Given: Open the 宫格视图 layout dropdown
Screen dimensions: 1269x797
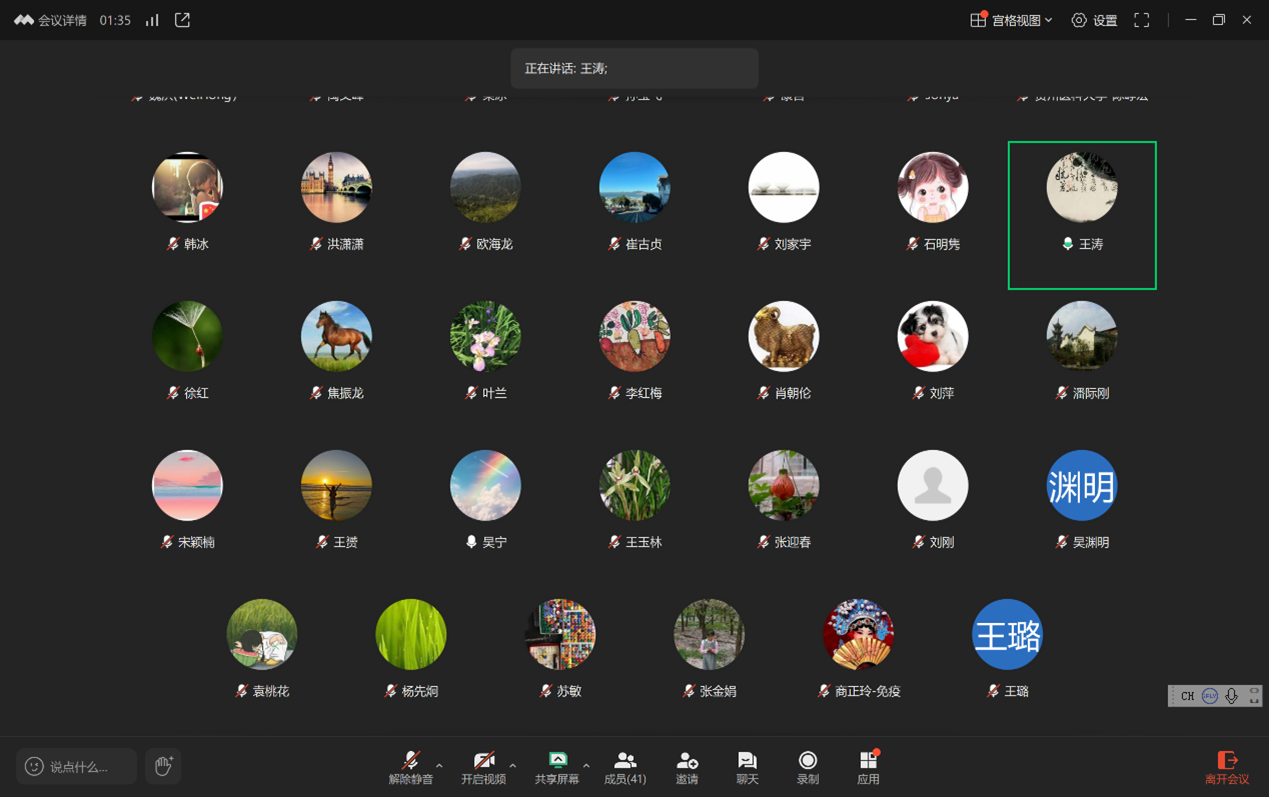Looking at the screenshot, I should click(x=1011, y=20).
